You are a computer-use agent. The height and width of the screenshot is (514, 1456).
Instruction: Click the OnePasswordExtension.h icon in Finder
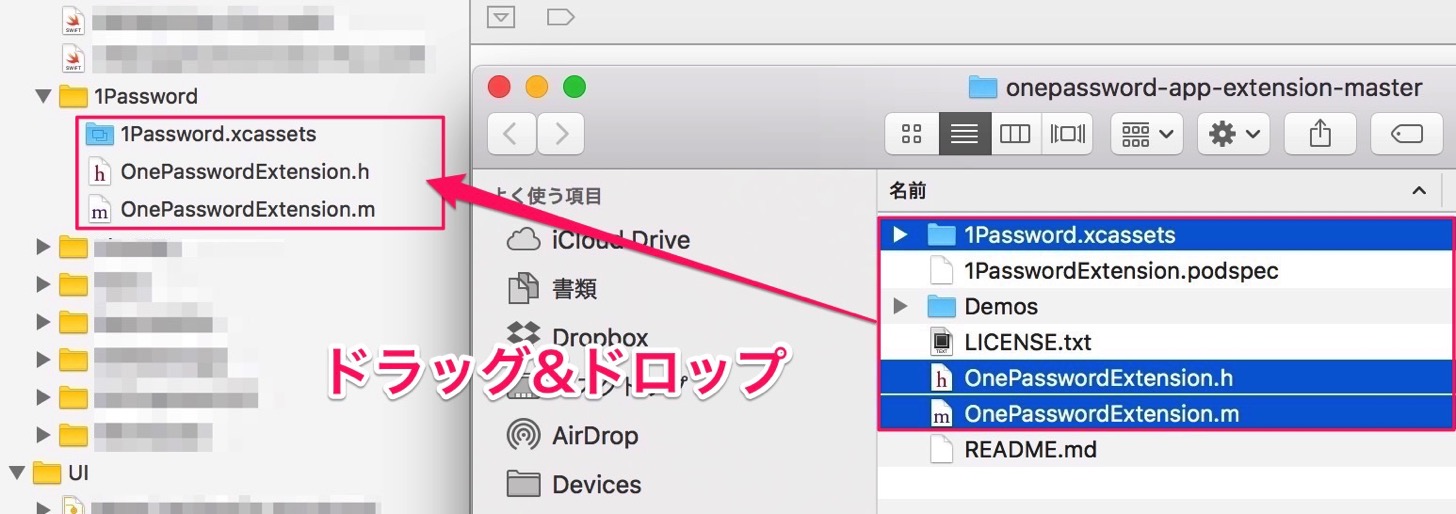941,378
